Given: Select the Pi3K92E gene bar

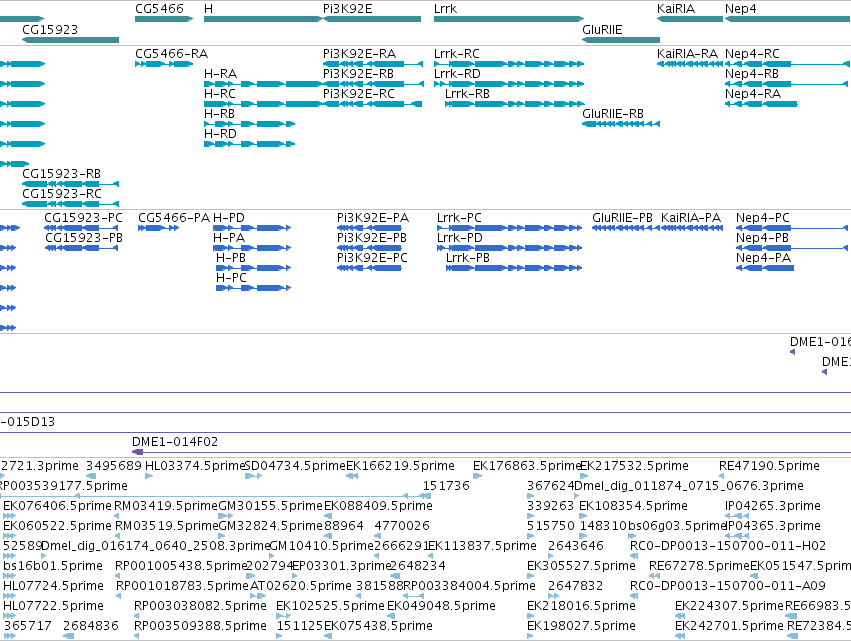Looking at the screenshot, I should (372, 19).
